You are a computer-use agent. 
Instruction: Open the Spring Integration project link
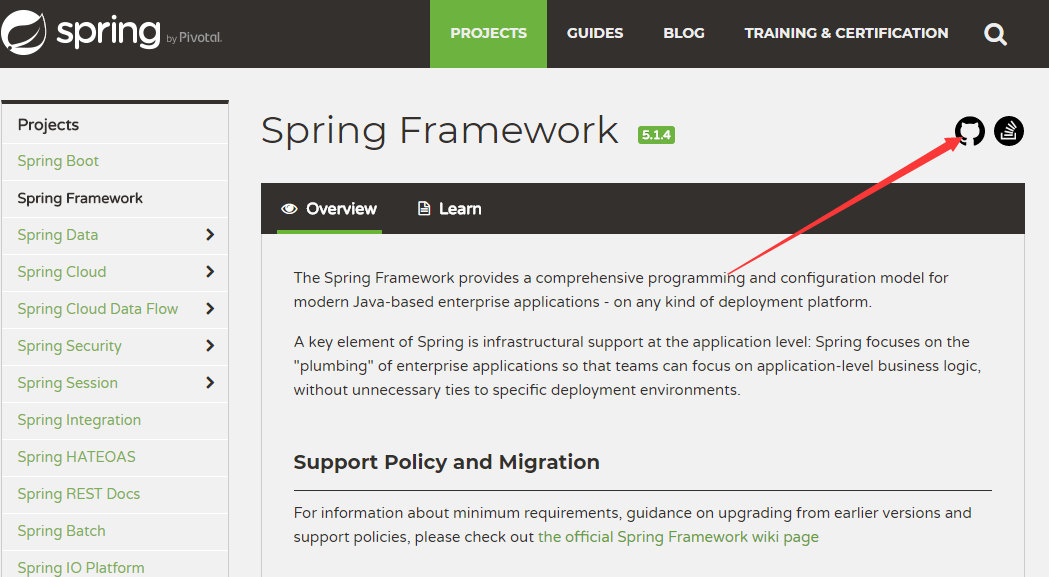point(79,420)
